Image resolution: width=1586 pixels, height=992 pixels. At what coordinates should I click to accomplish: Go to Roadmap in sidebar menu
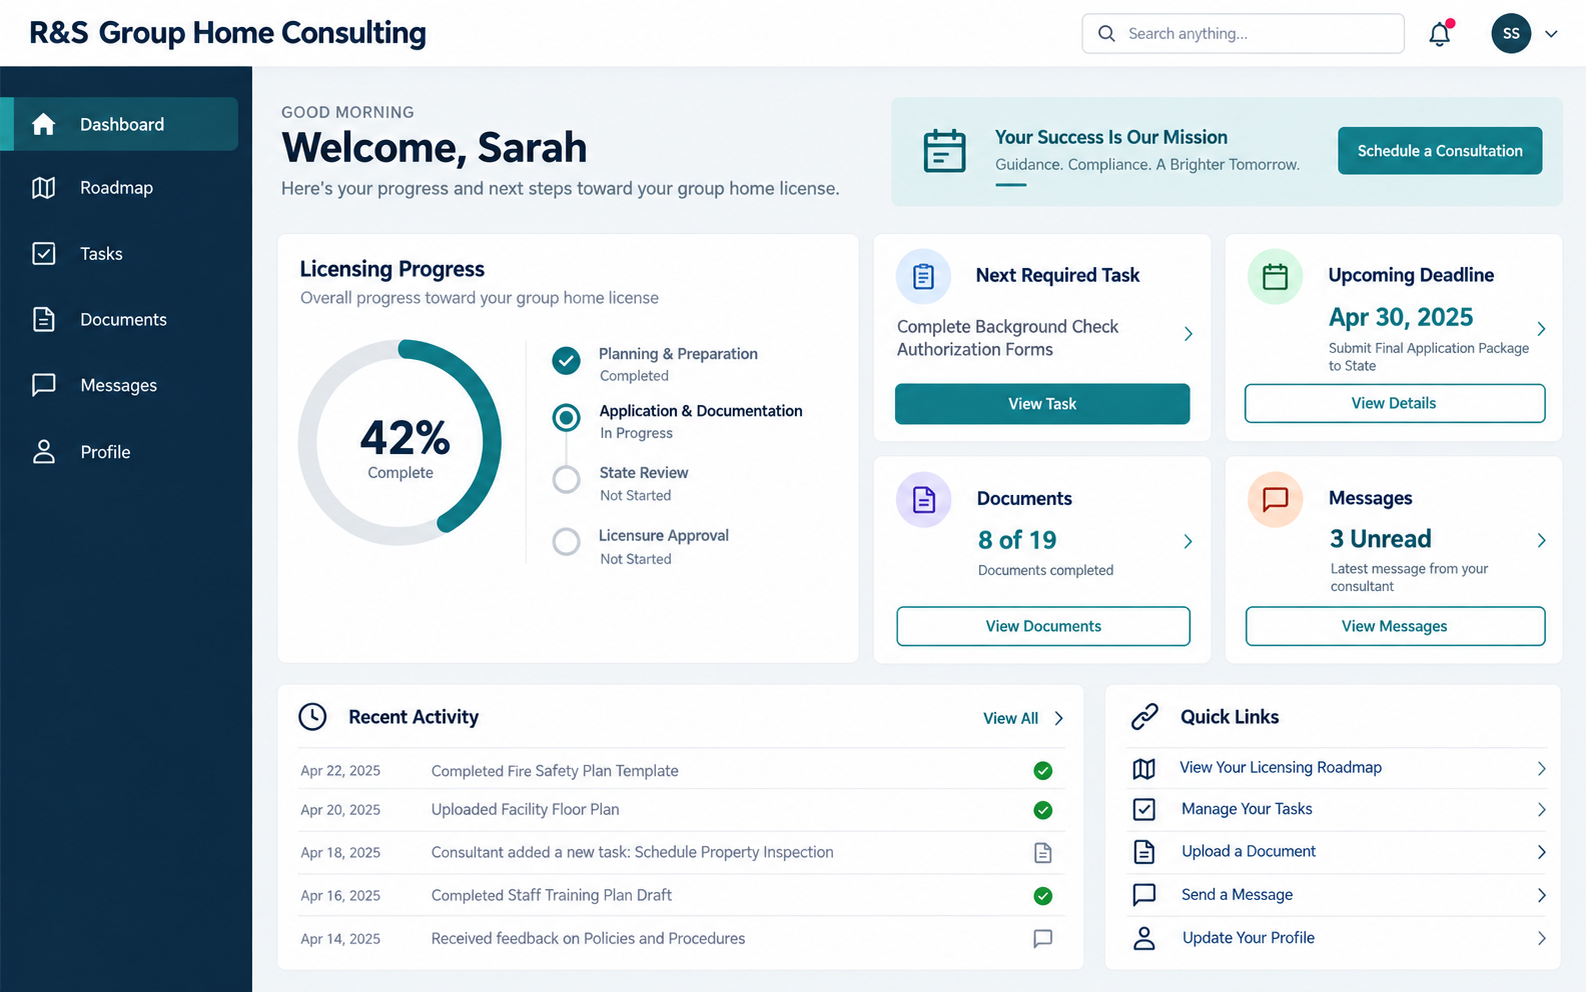point(119,188)
